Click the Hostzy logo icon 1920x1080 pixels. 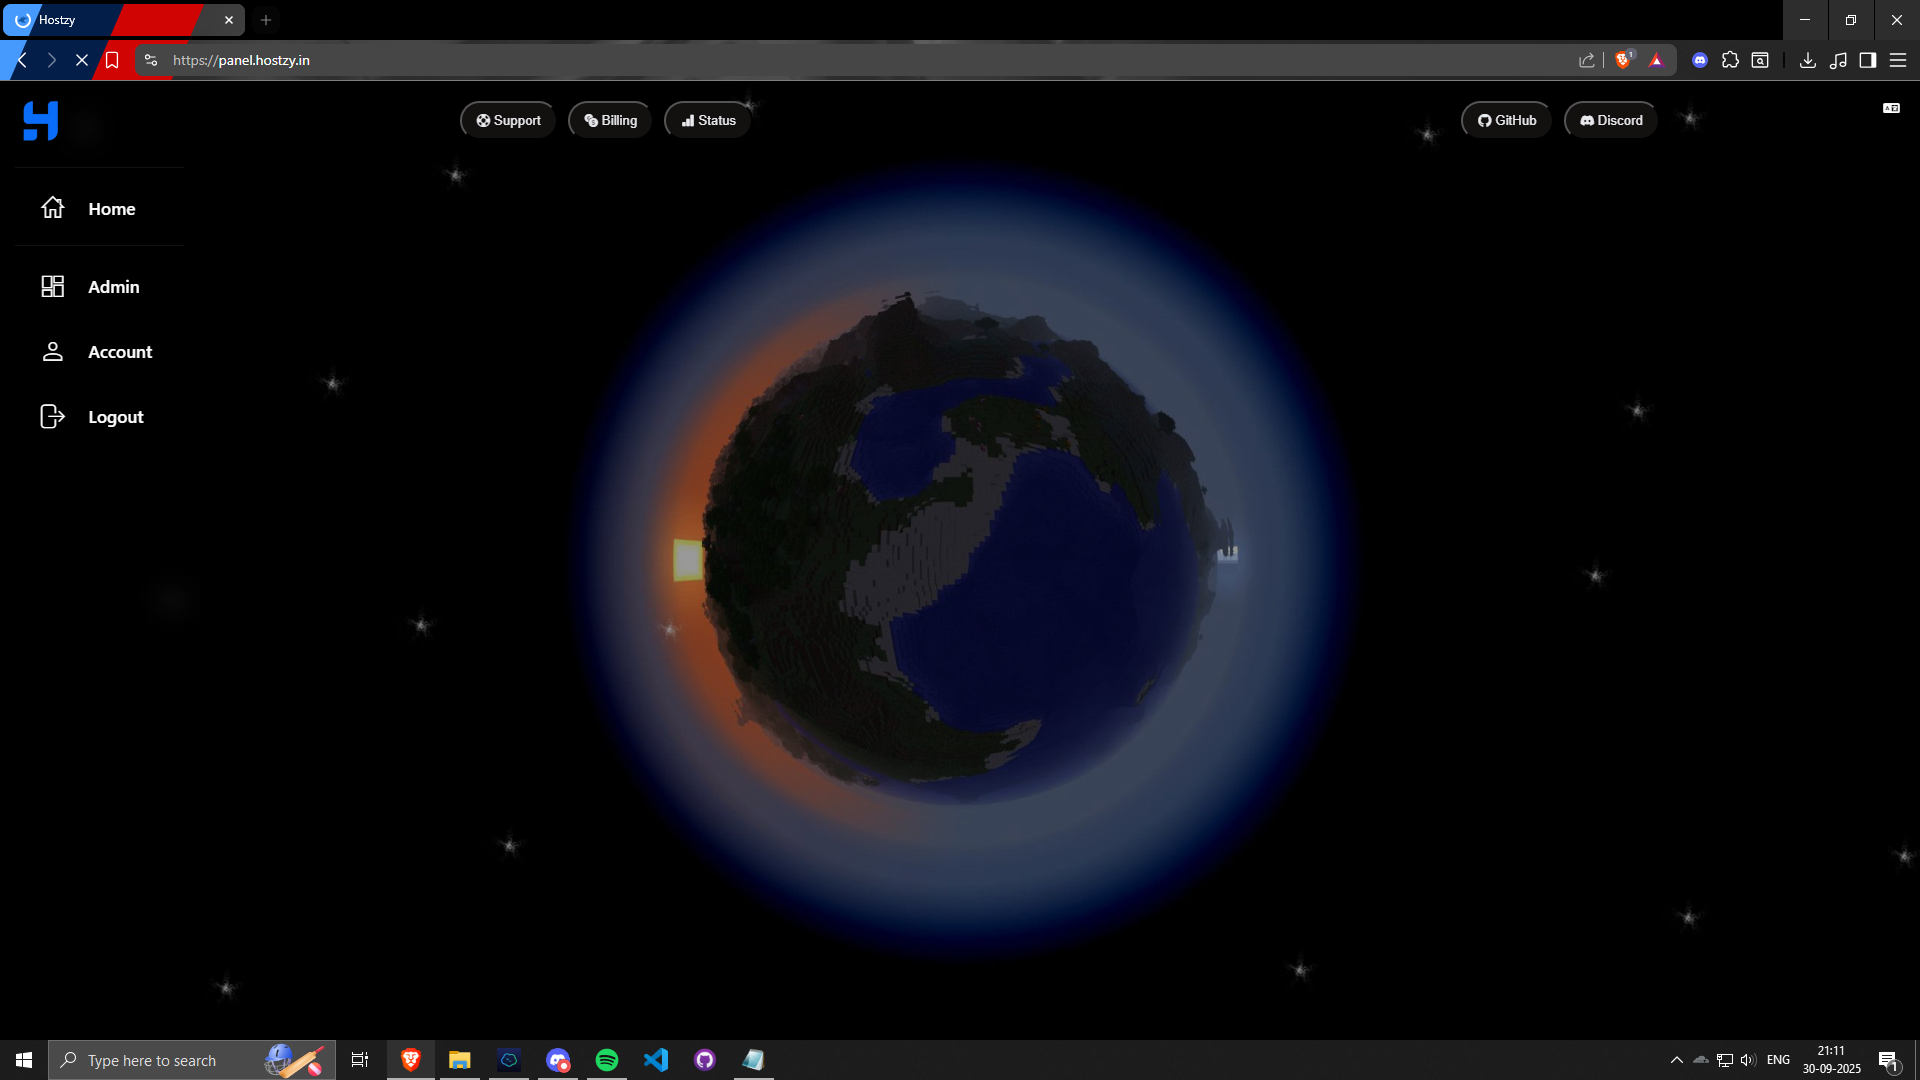40,121
